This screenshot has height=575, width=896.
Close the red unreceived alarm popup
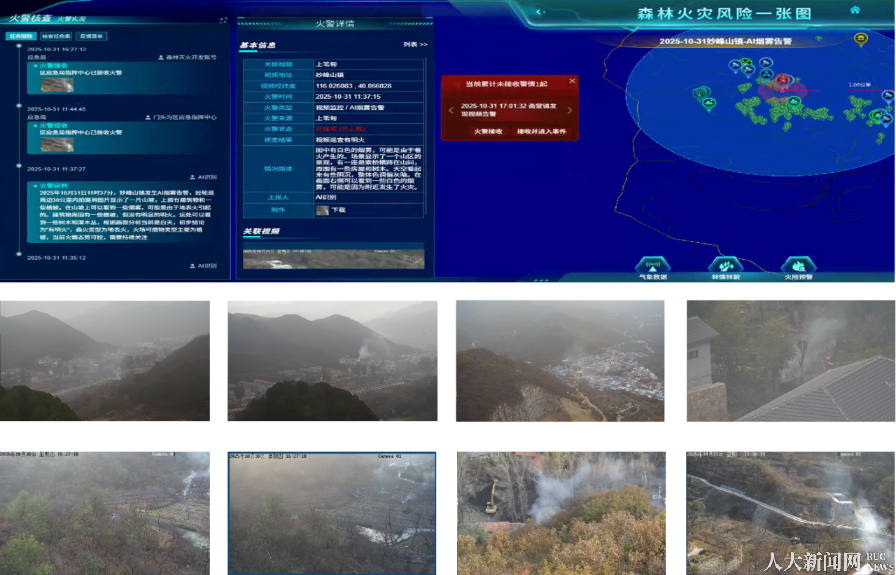click(572, 81)
